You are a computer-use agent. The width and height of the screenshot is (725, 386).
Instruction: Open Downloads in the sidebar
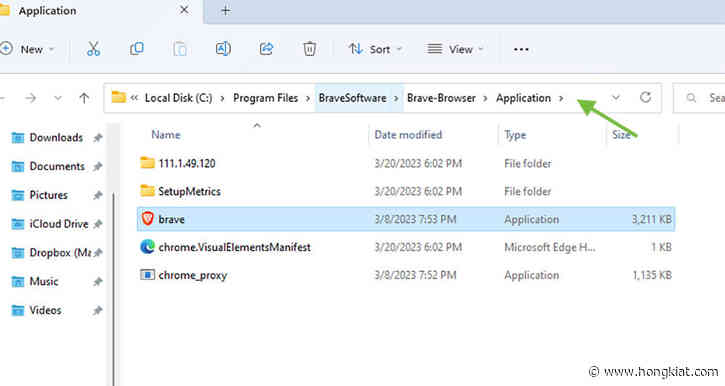(x=56, y=137)
